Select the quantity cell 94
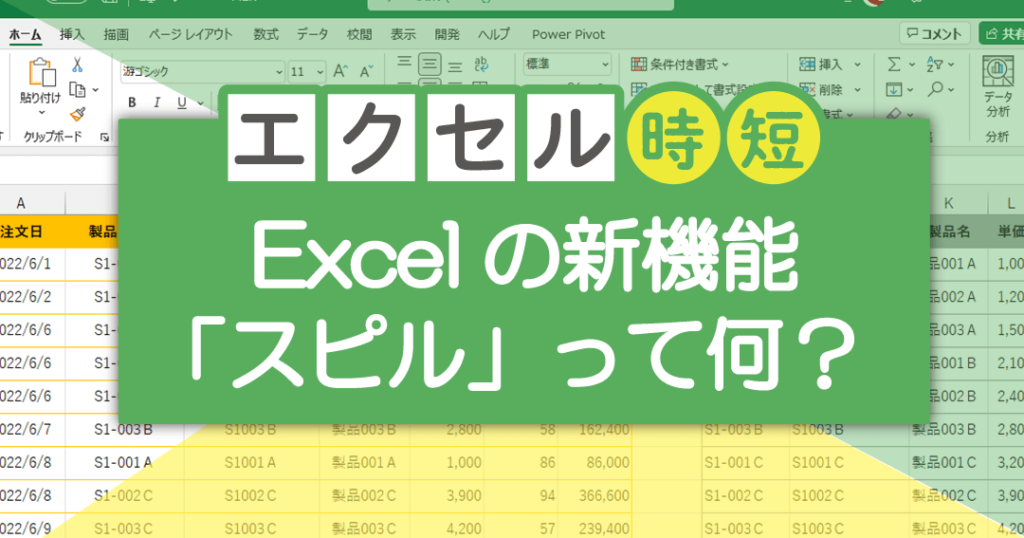 pos(521,496)
